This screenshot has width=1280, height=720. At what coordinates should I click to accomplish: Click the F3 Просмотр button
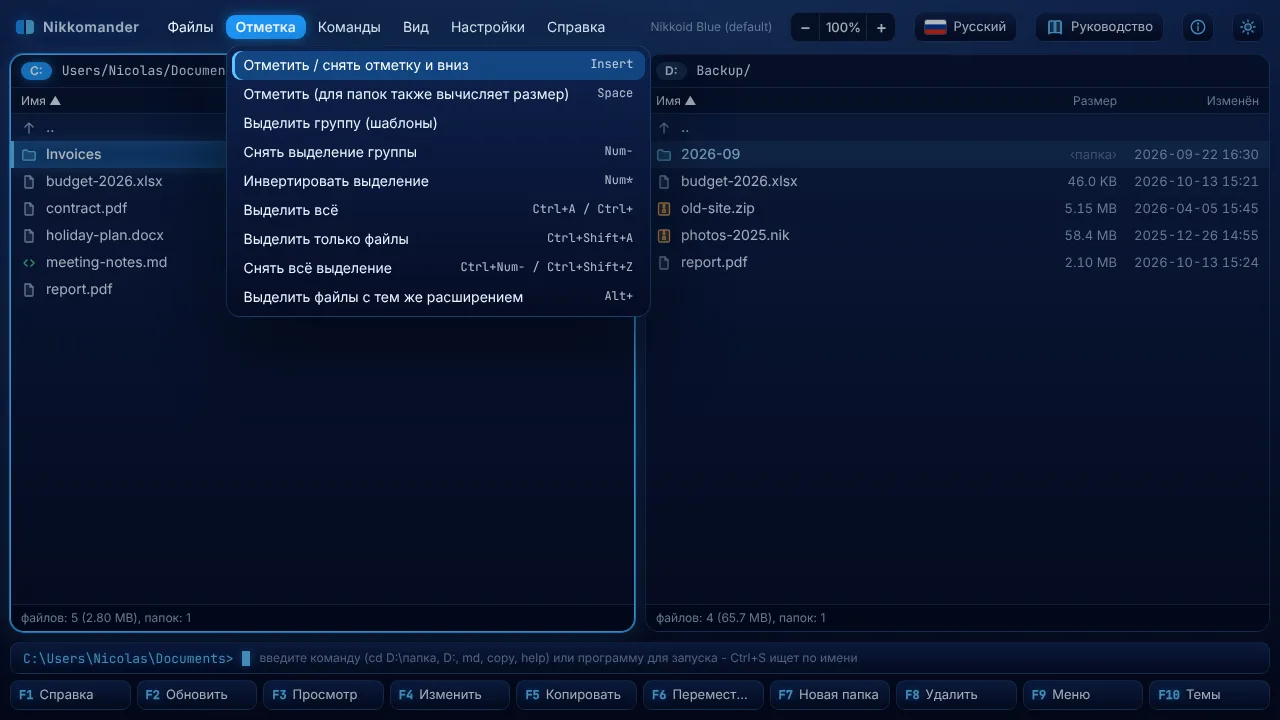pos(324,694)
